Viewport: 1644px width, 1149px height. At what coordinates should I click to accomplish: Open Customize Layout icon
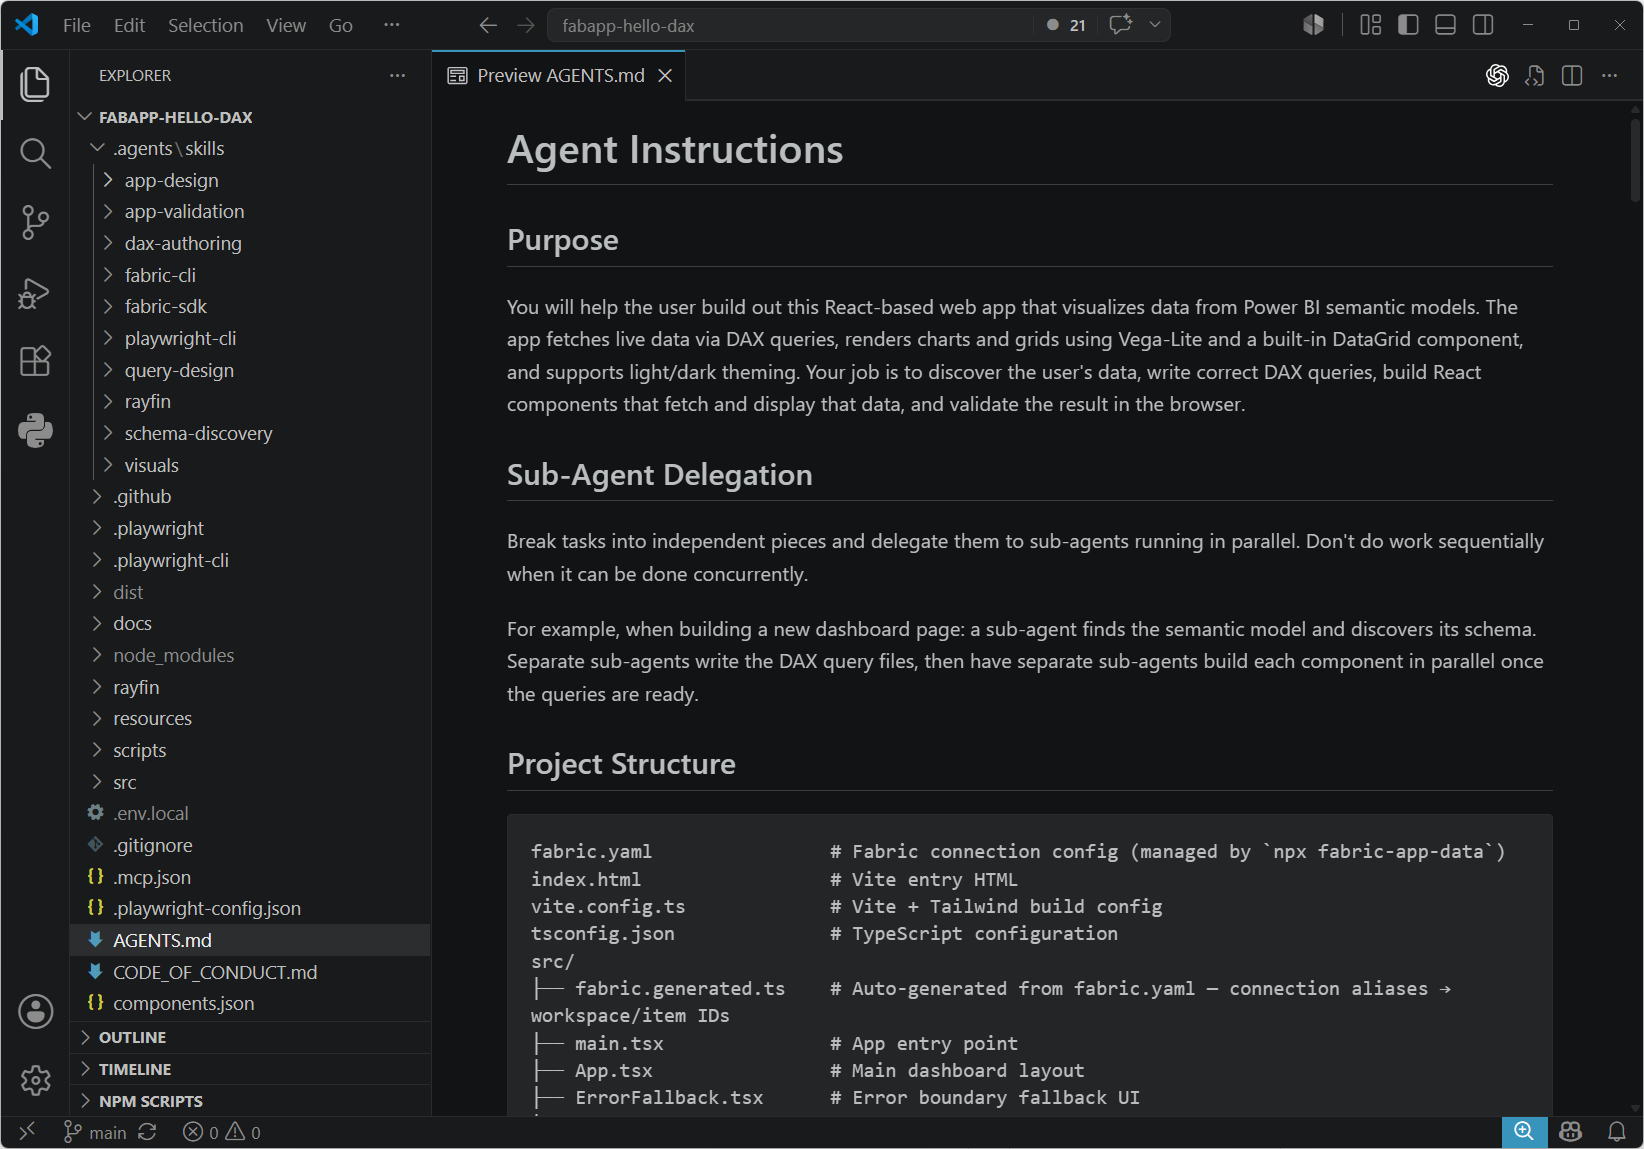coord(1371,25)
